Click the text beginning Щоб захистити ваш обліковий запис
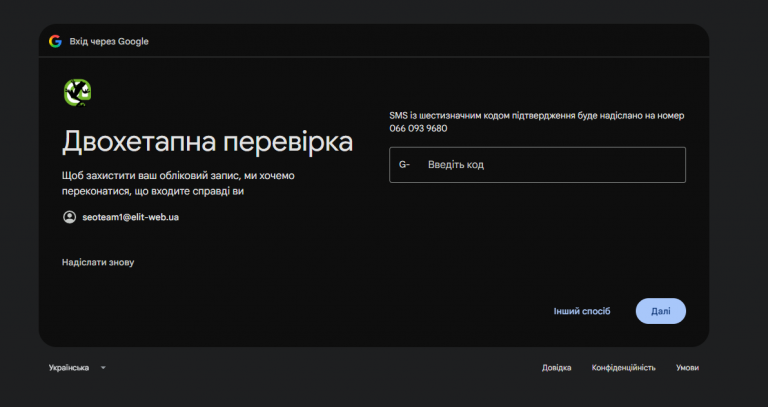 (178, 183)
